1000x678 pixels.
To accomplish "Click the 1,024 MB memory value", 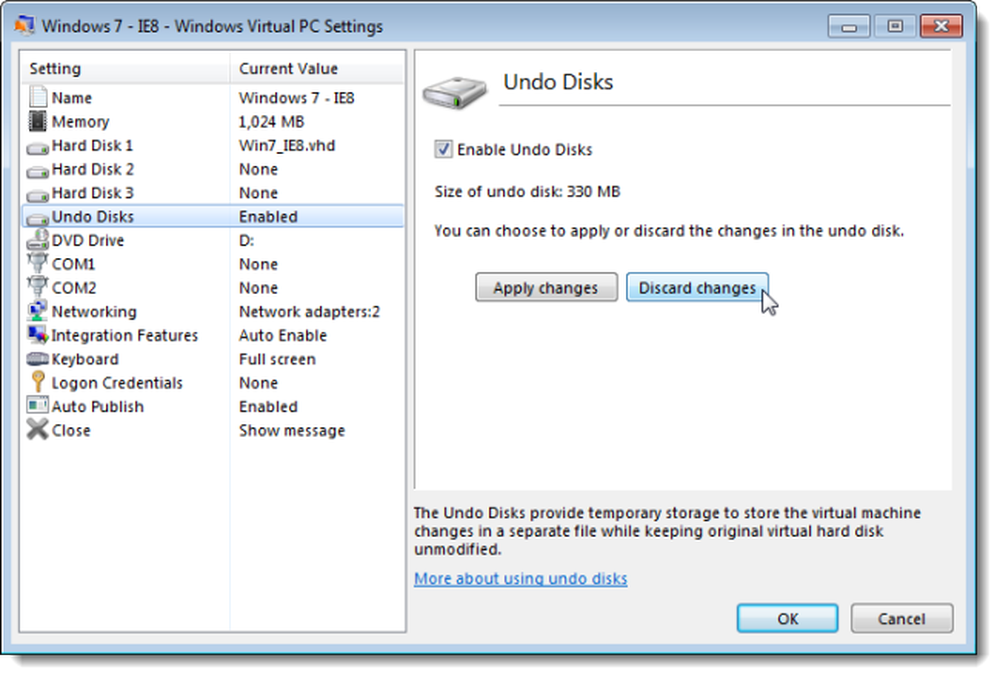I will click(272, 121).
